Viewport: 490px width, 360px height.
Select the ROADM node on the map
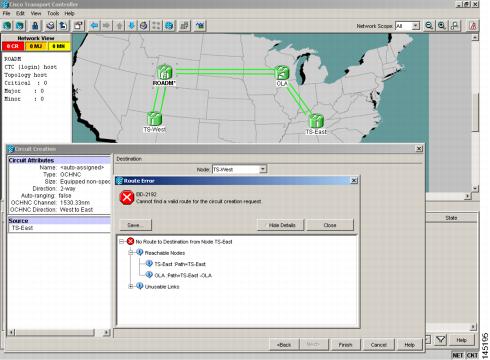[164, 72]
